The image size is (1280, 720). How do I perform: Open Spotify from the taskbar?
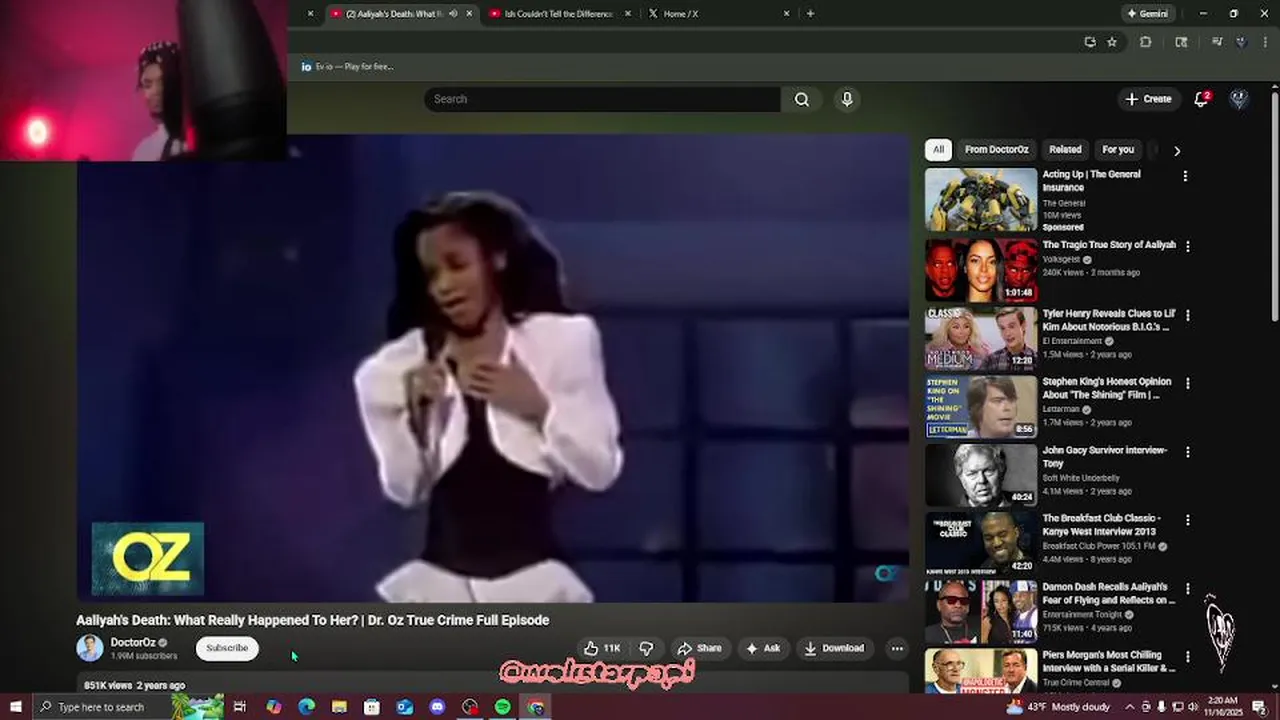[503, 707]
